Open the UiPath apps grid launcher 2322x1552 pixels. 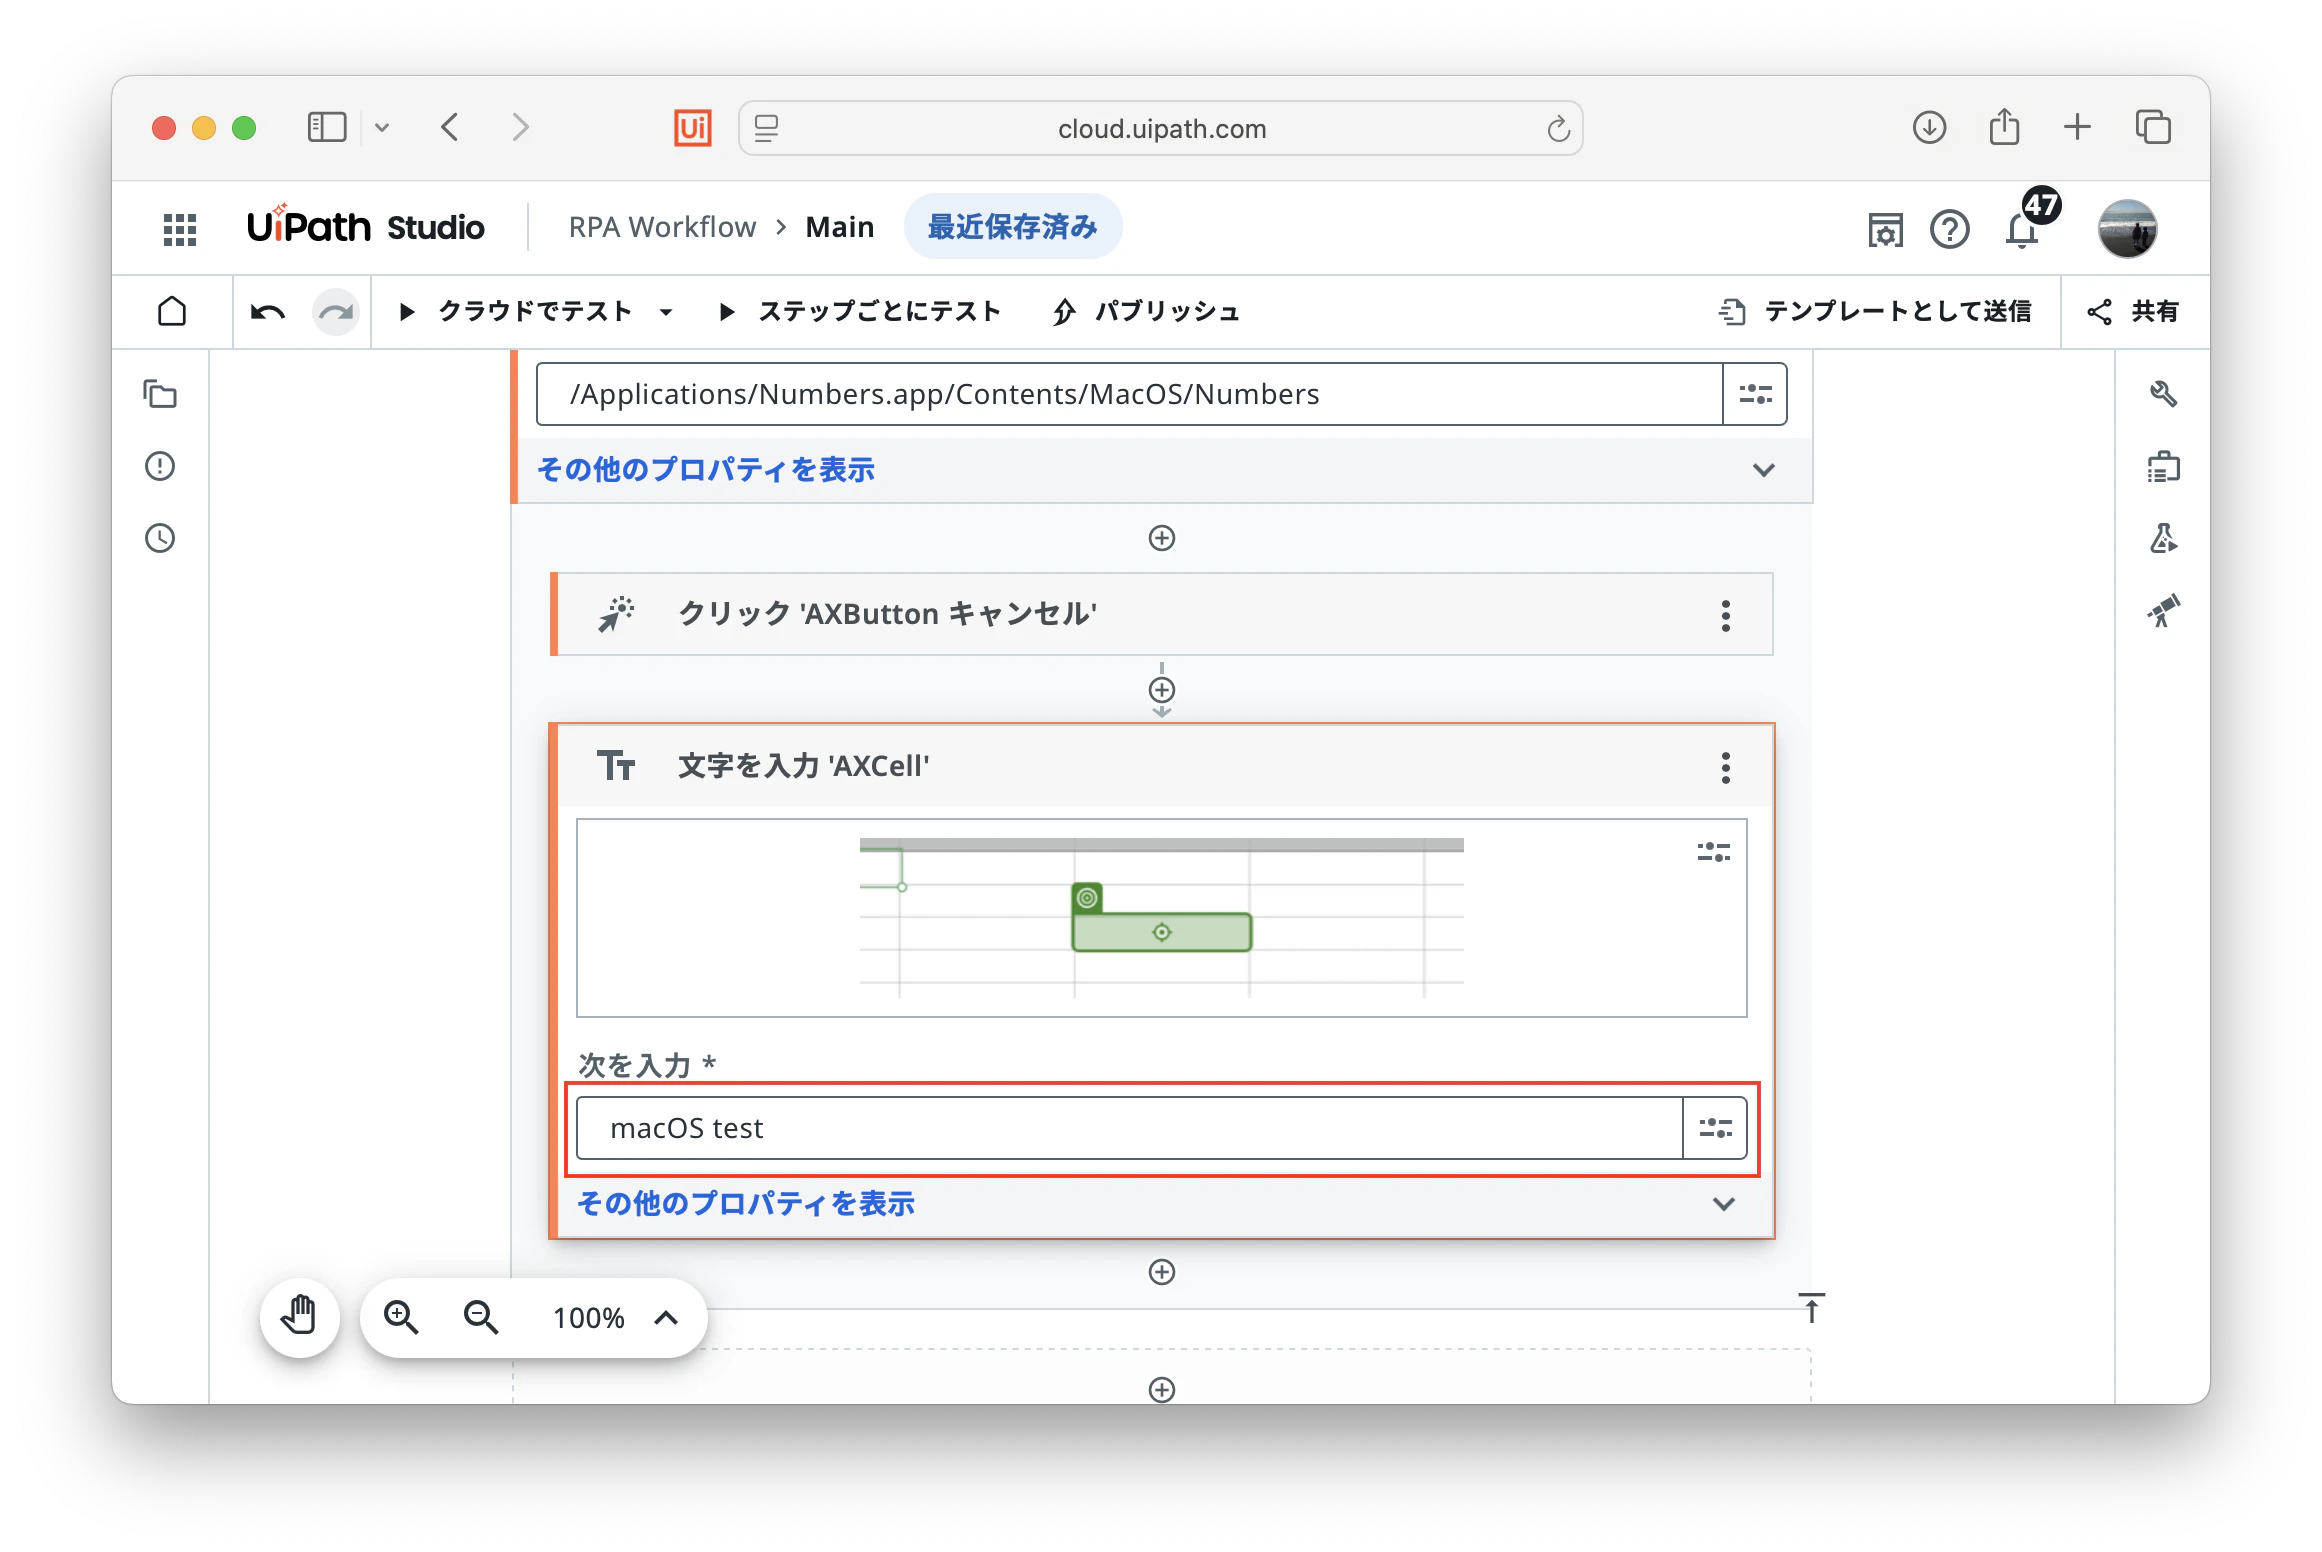pyautogui.click(x=180, y=229)
